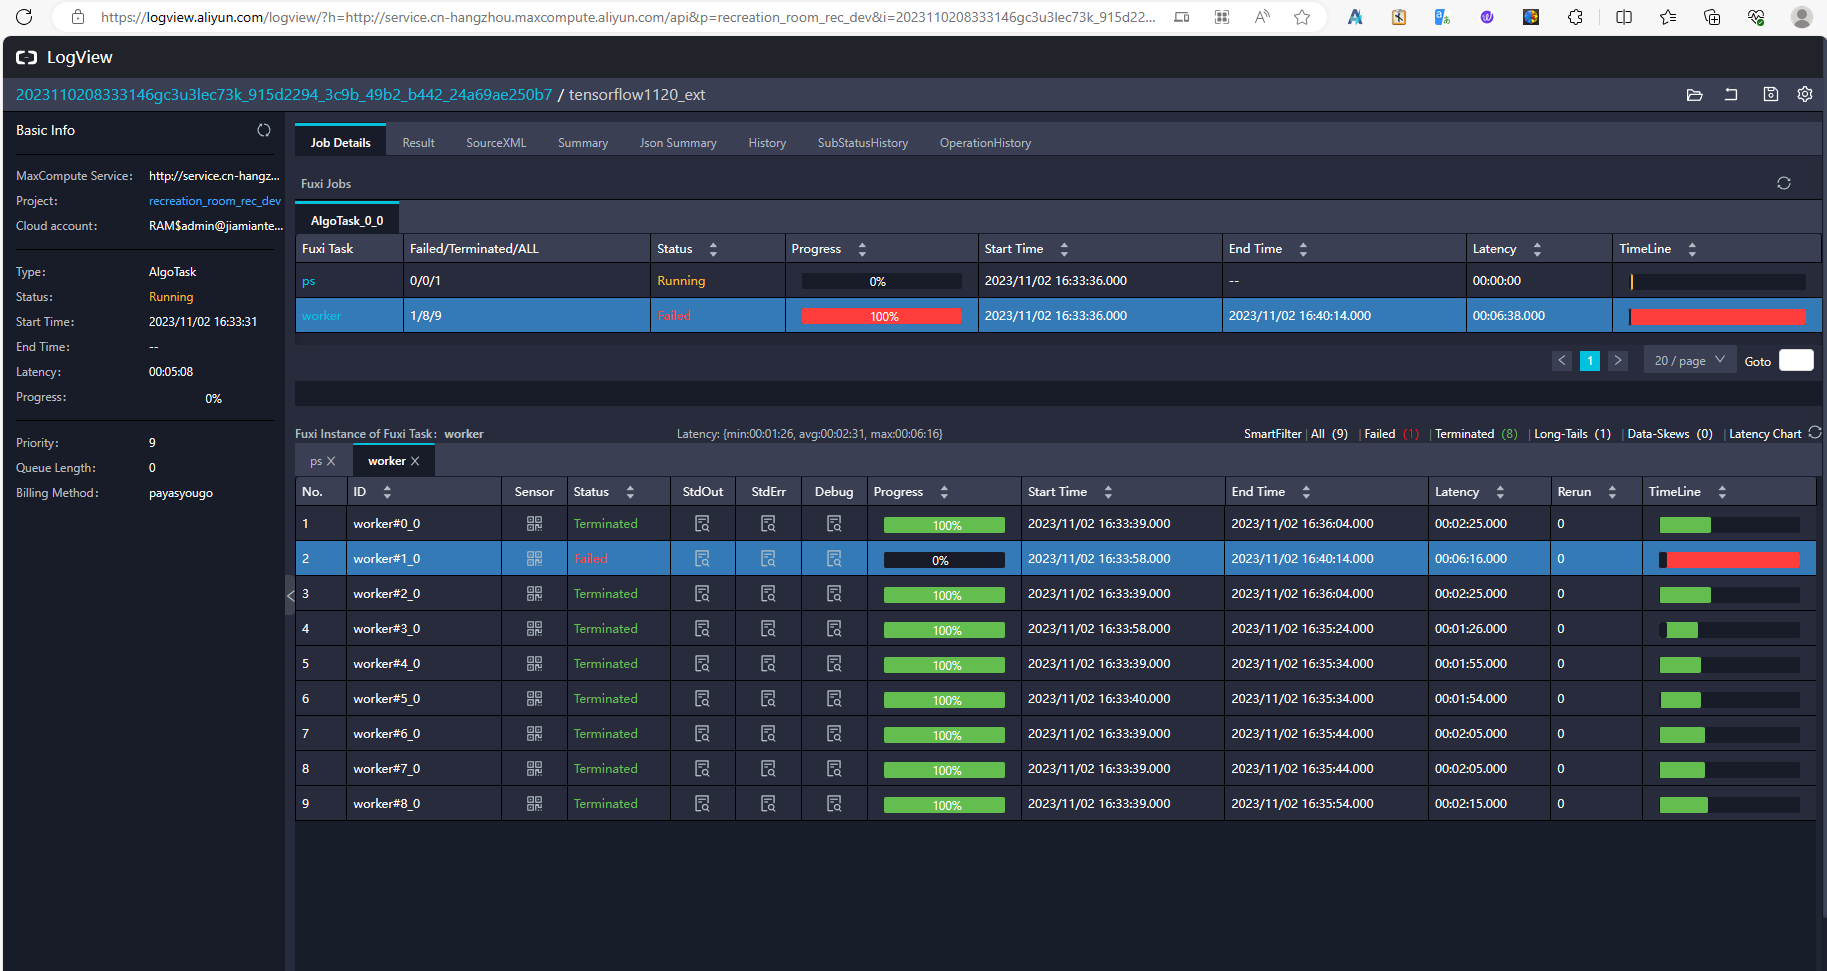Screen dimensions: 1827x971
Task: Sort instance table by Rerun
Action: pos(1612,492)
